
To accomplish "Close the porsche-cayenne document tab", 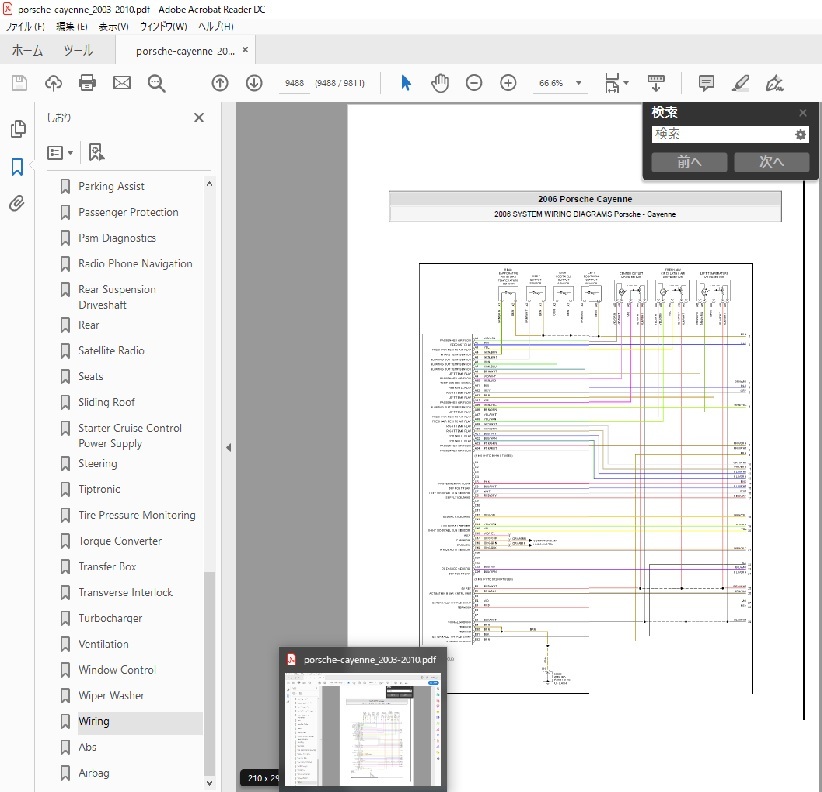I will pos(245,50).
